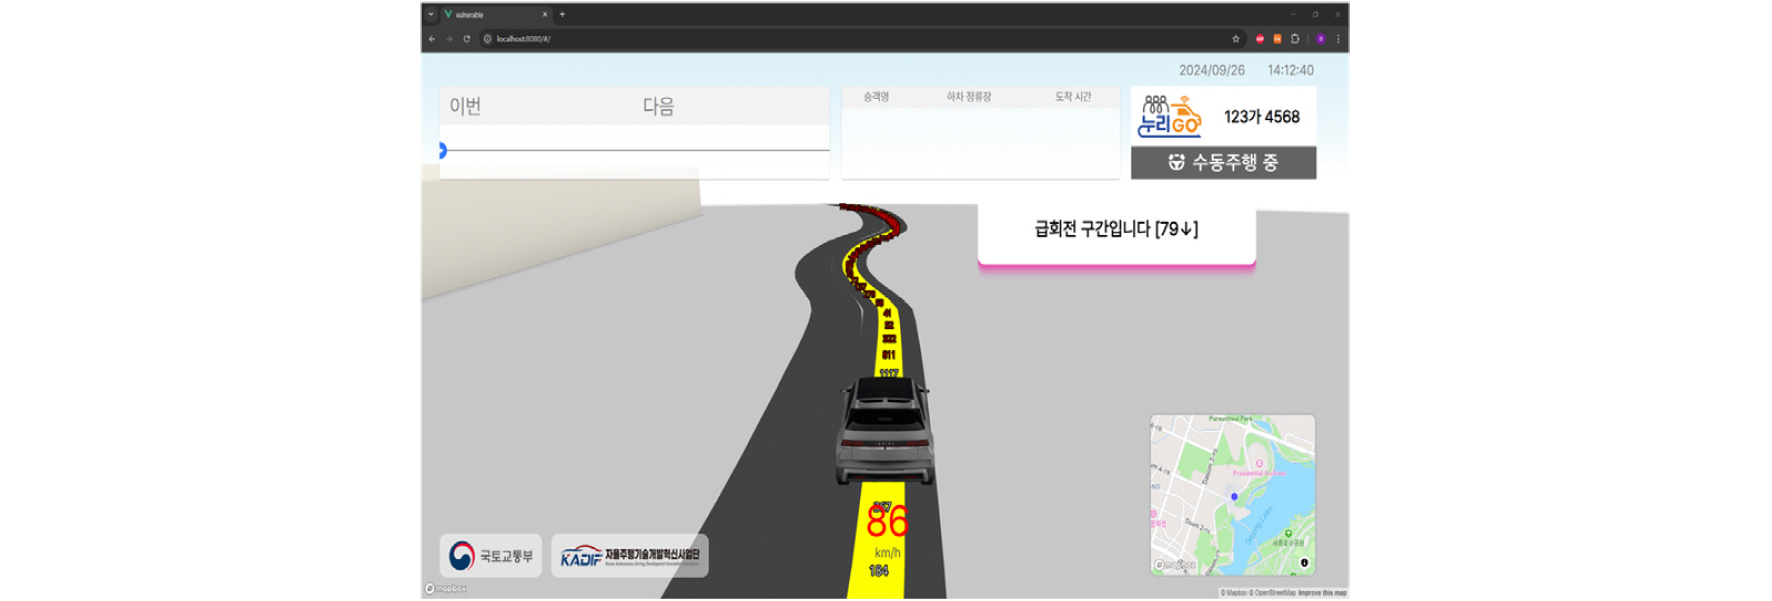Click the 이번 stop label
The height and width of the screenshot is (601, 1772).
[465, 106]
